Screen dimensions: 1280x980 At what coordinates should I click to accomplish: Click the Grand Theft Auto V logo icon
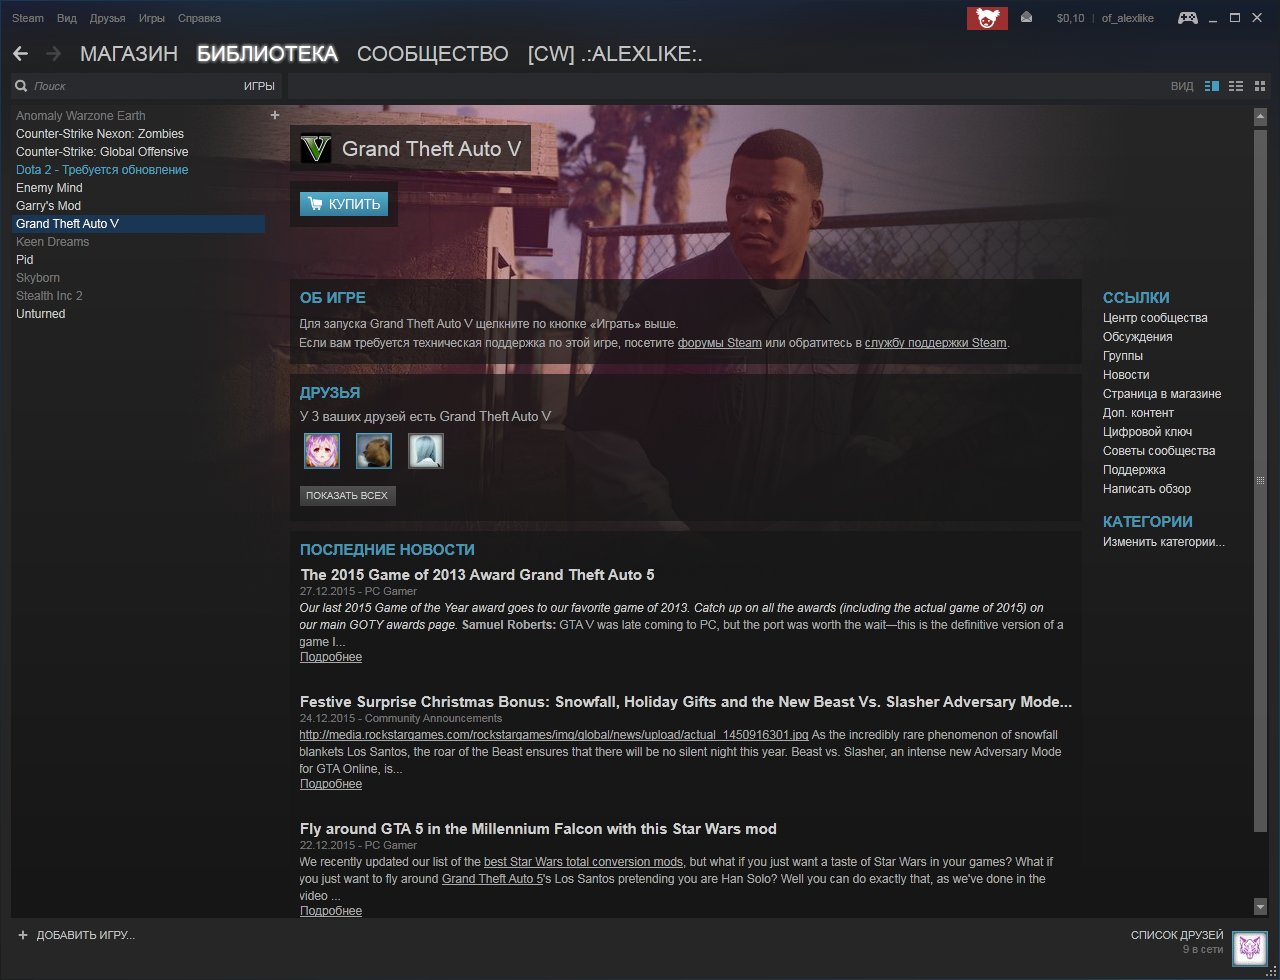[316, 149]
